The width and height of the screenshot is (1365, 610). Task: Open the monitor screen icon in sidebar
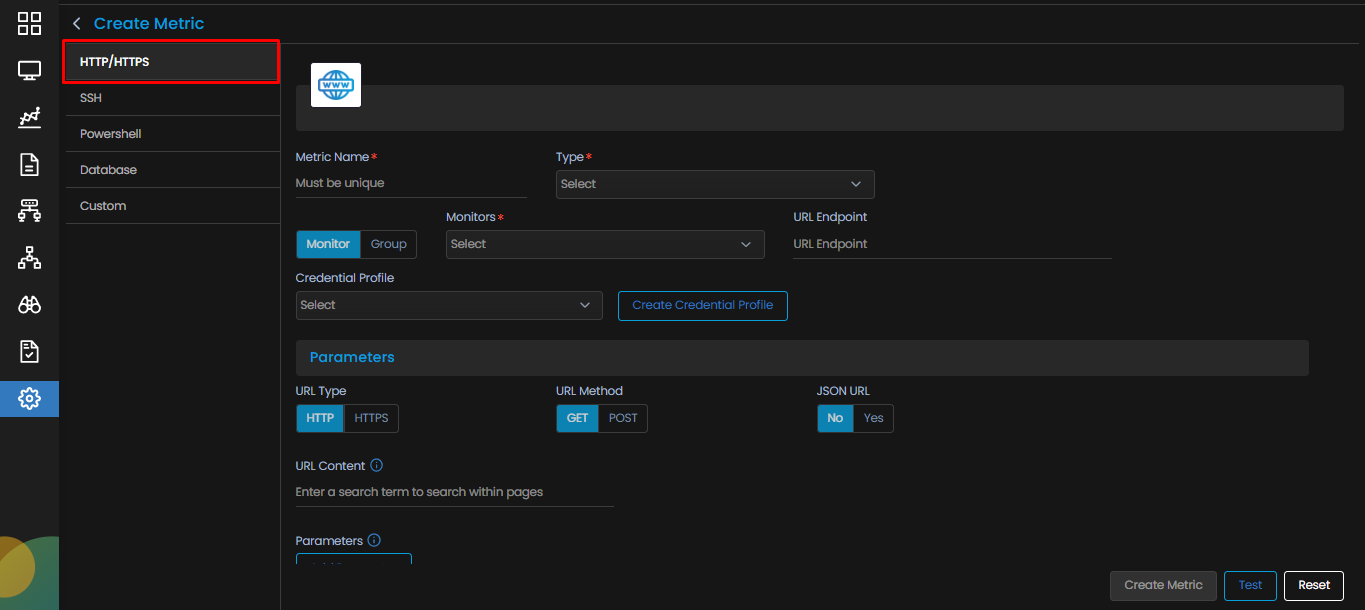pos(29,71)
